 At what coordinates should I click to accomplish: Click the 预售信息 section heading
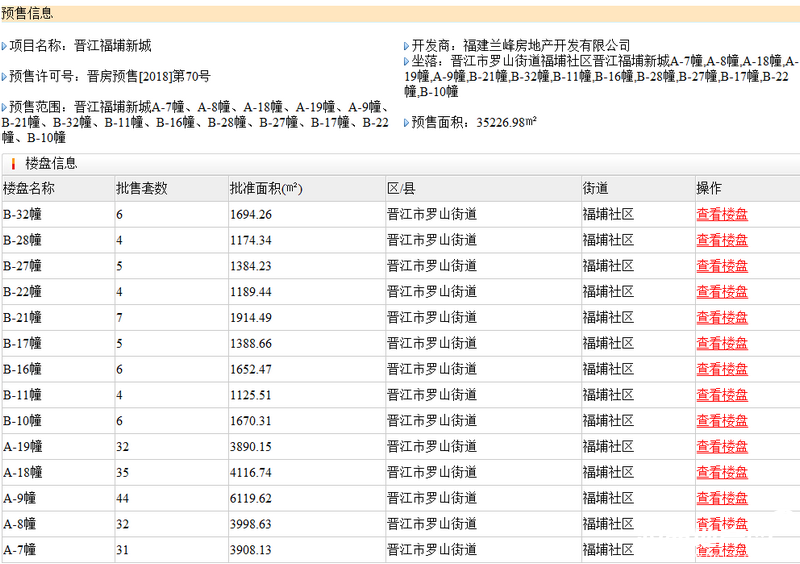click(27, 13)
